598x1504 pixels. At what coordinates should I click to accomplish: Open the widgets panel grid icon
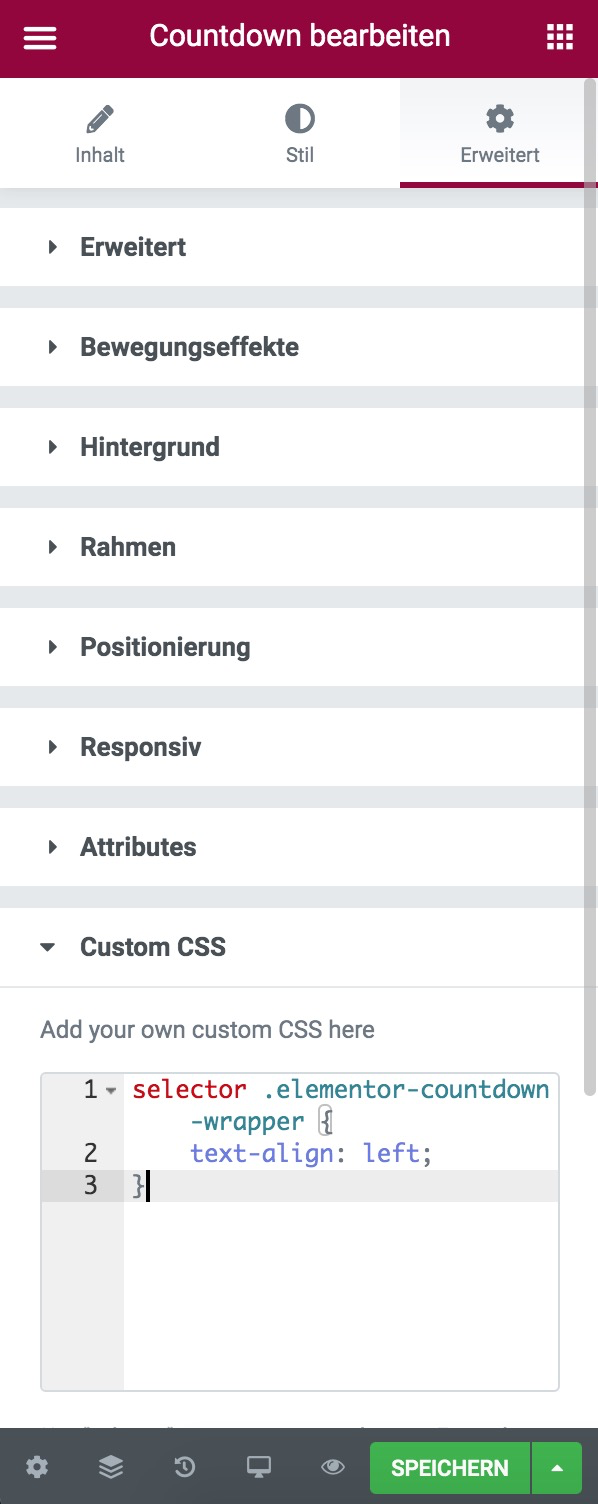point(560,37)
